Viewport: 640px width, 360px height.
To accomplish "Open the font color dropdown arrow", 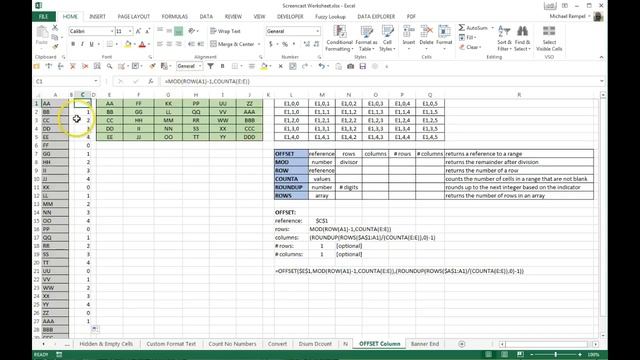I will (149, 44).
